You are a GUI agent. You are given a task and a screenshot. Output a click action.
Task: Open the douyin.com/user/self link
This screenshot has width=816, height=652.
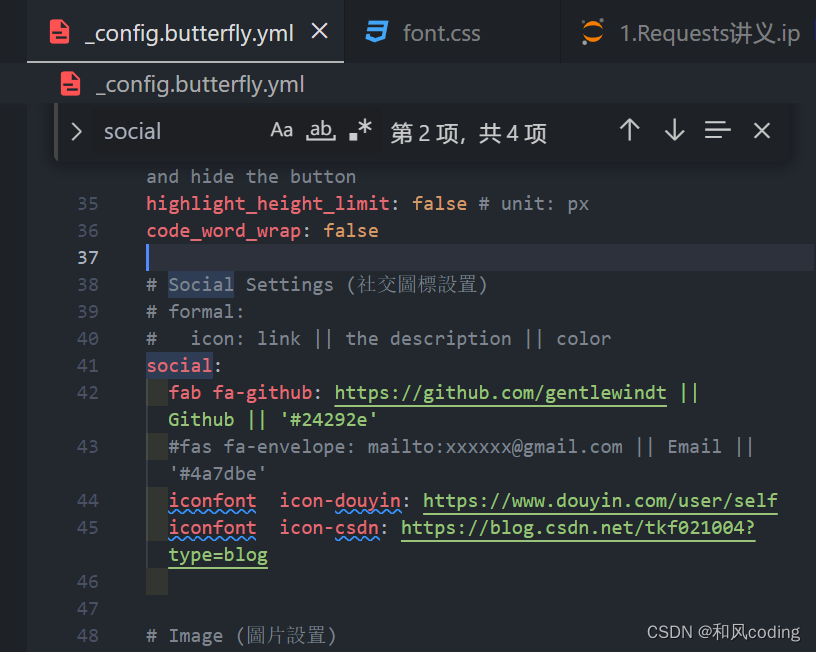[x=601, y=501]
